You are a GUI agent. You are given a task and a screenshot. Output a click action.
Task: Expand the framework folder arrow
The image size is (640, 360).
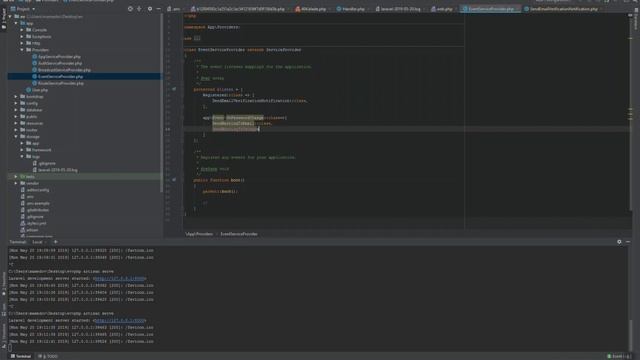[22, 150]
